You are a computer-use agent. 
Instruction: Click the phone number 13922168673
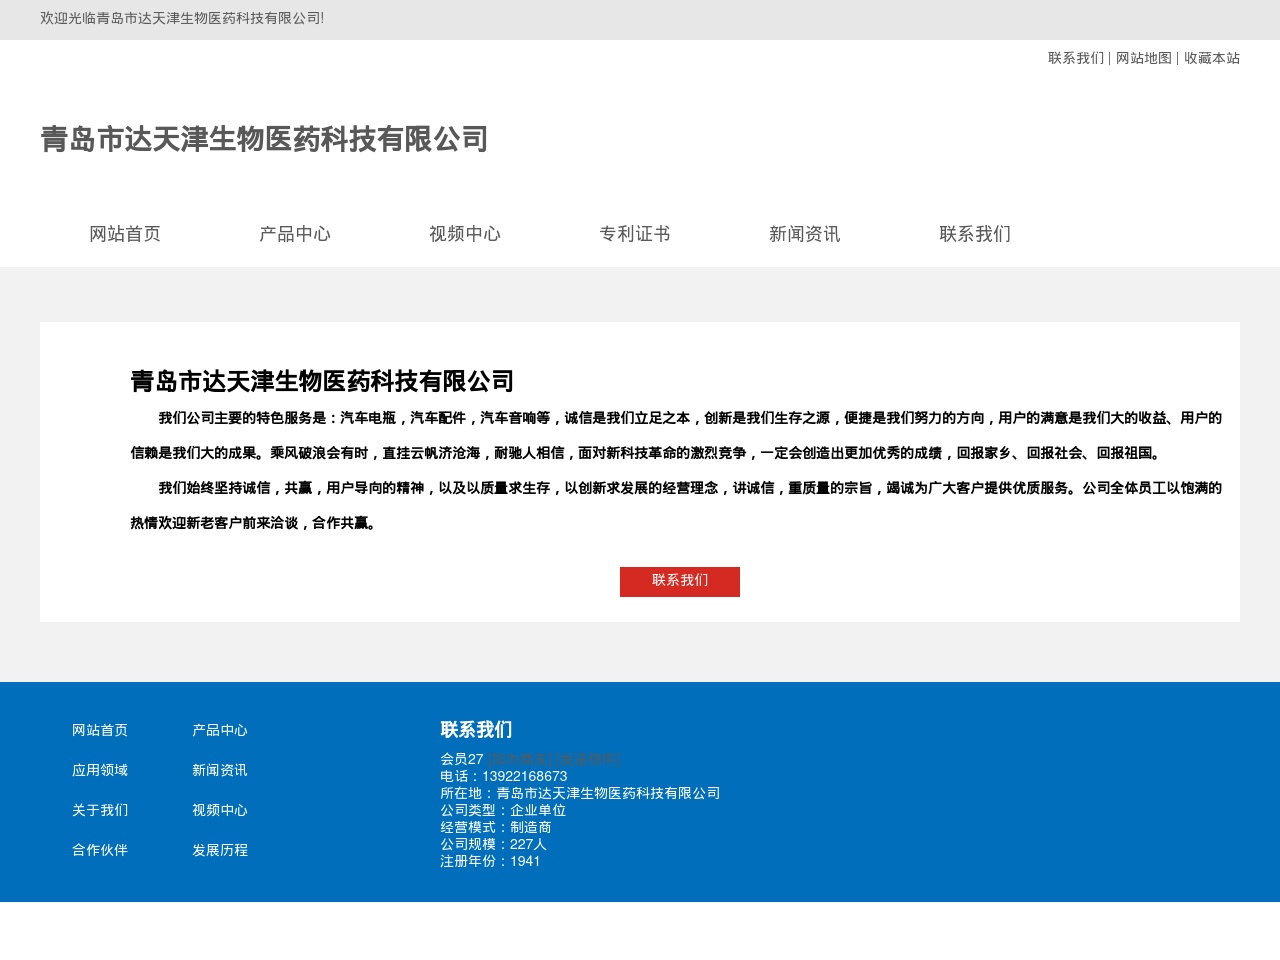coord(525,776)
